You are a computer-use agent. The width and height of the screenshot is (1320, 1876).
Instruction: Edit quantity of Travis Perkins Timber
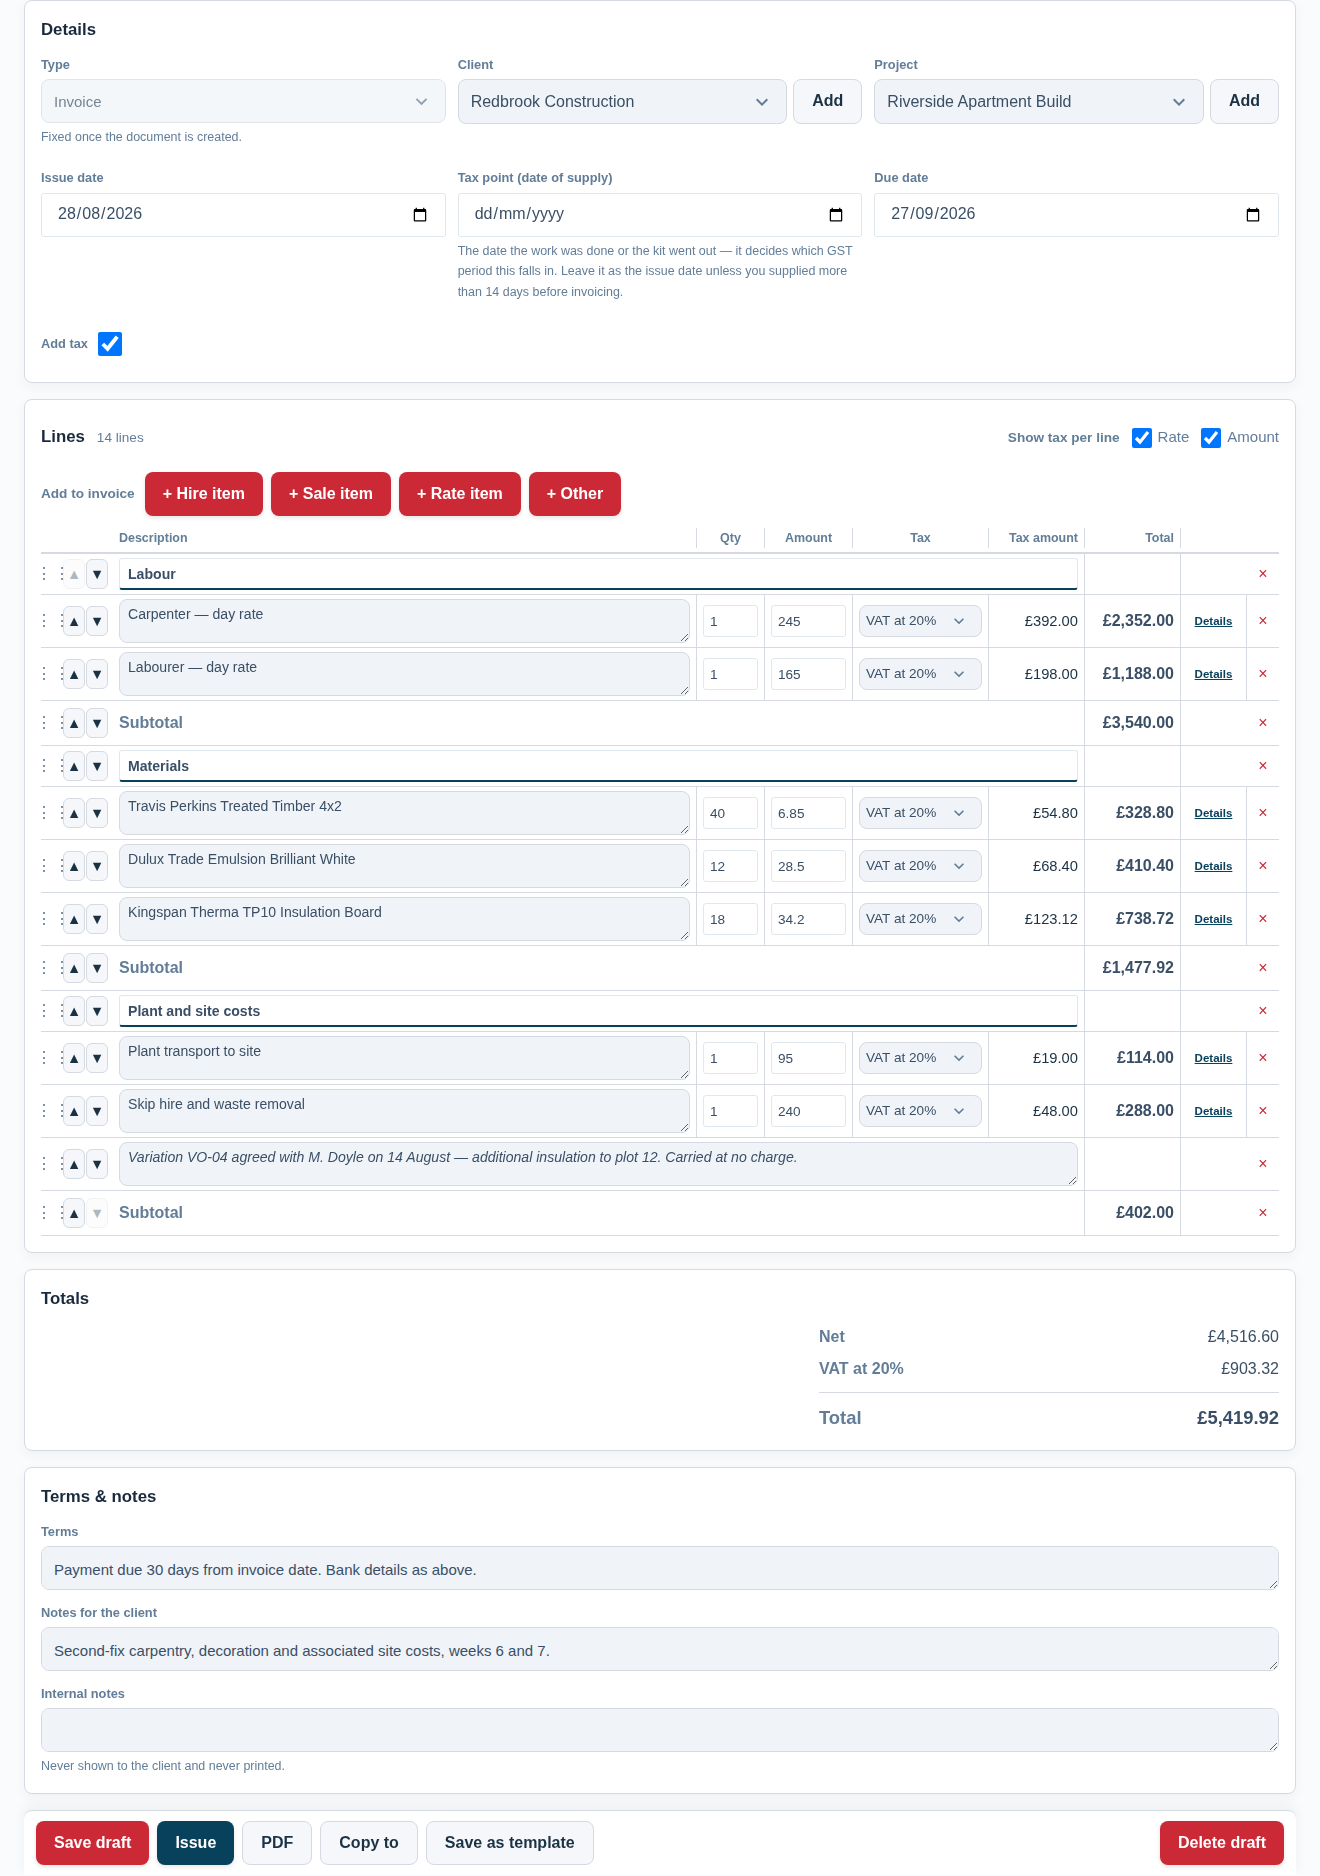click(730, 813)
